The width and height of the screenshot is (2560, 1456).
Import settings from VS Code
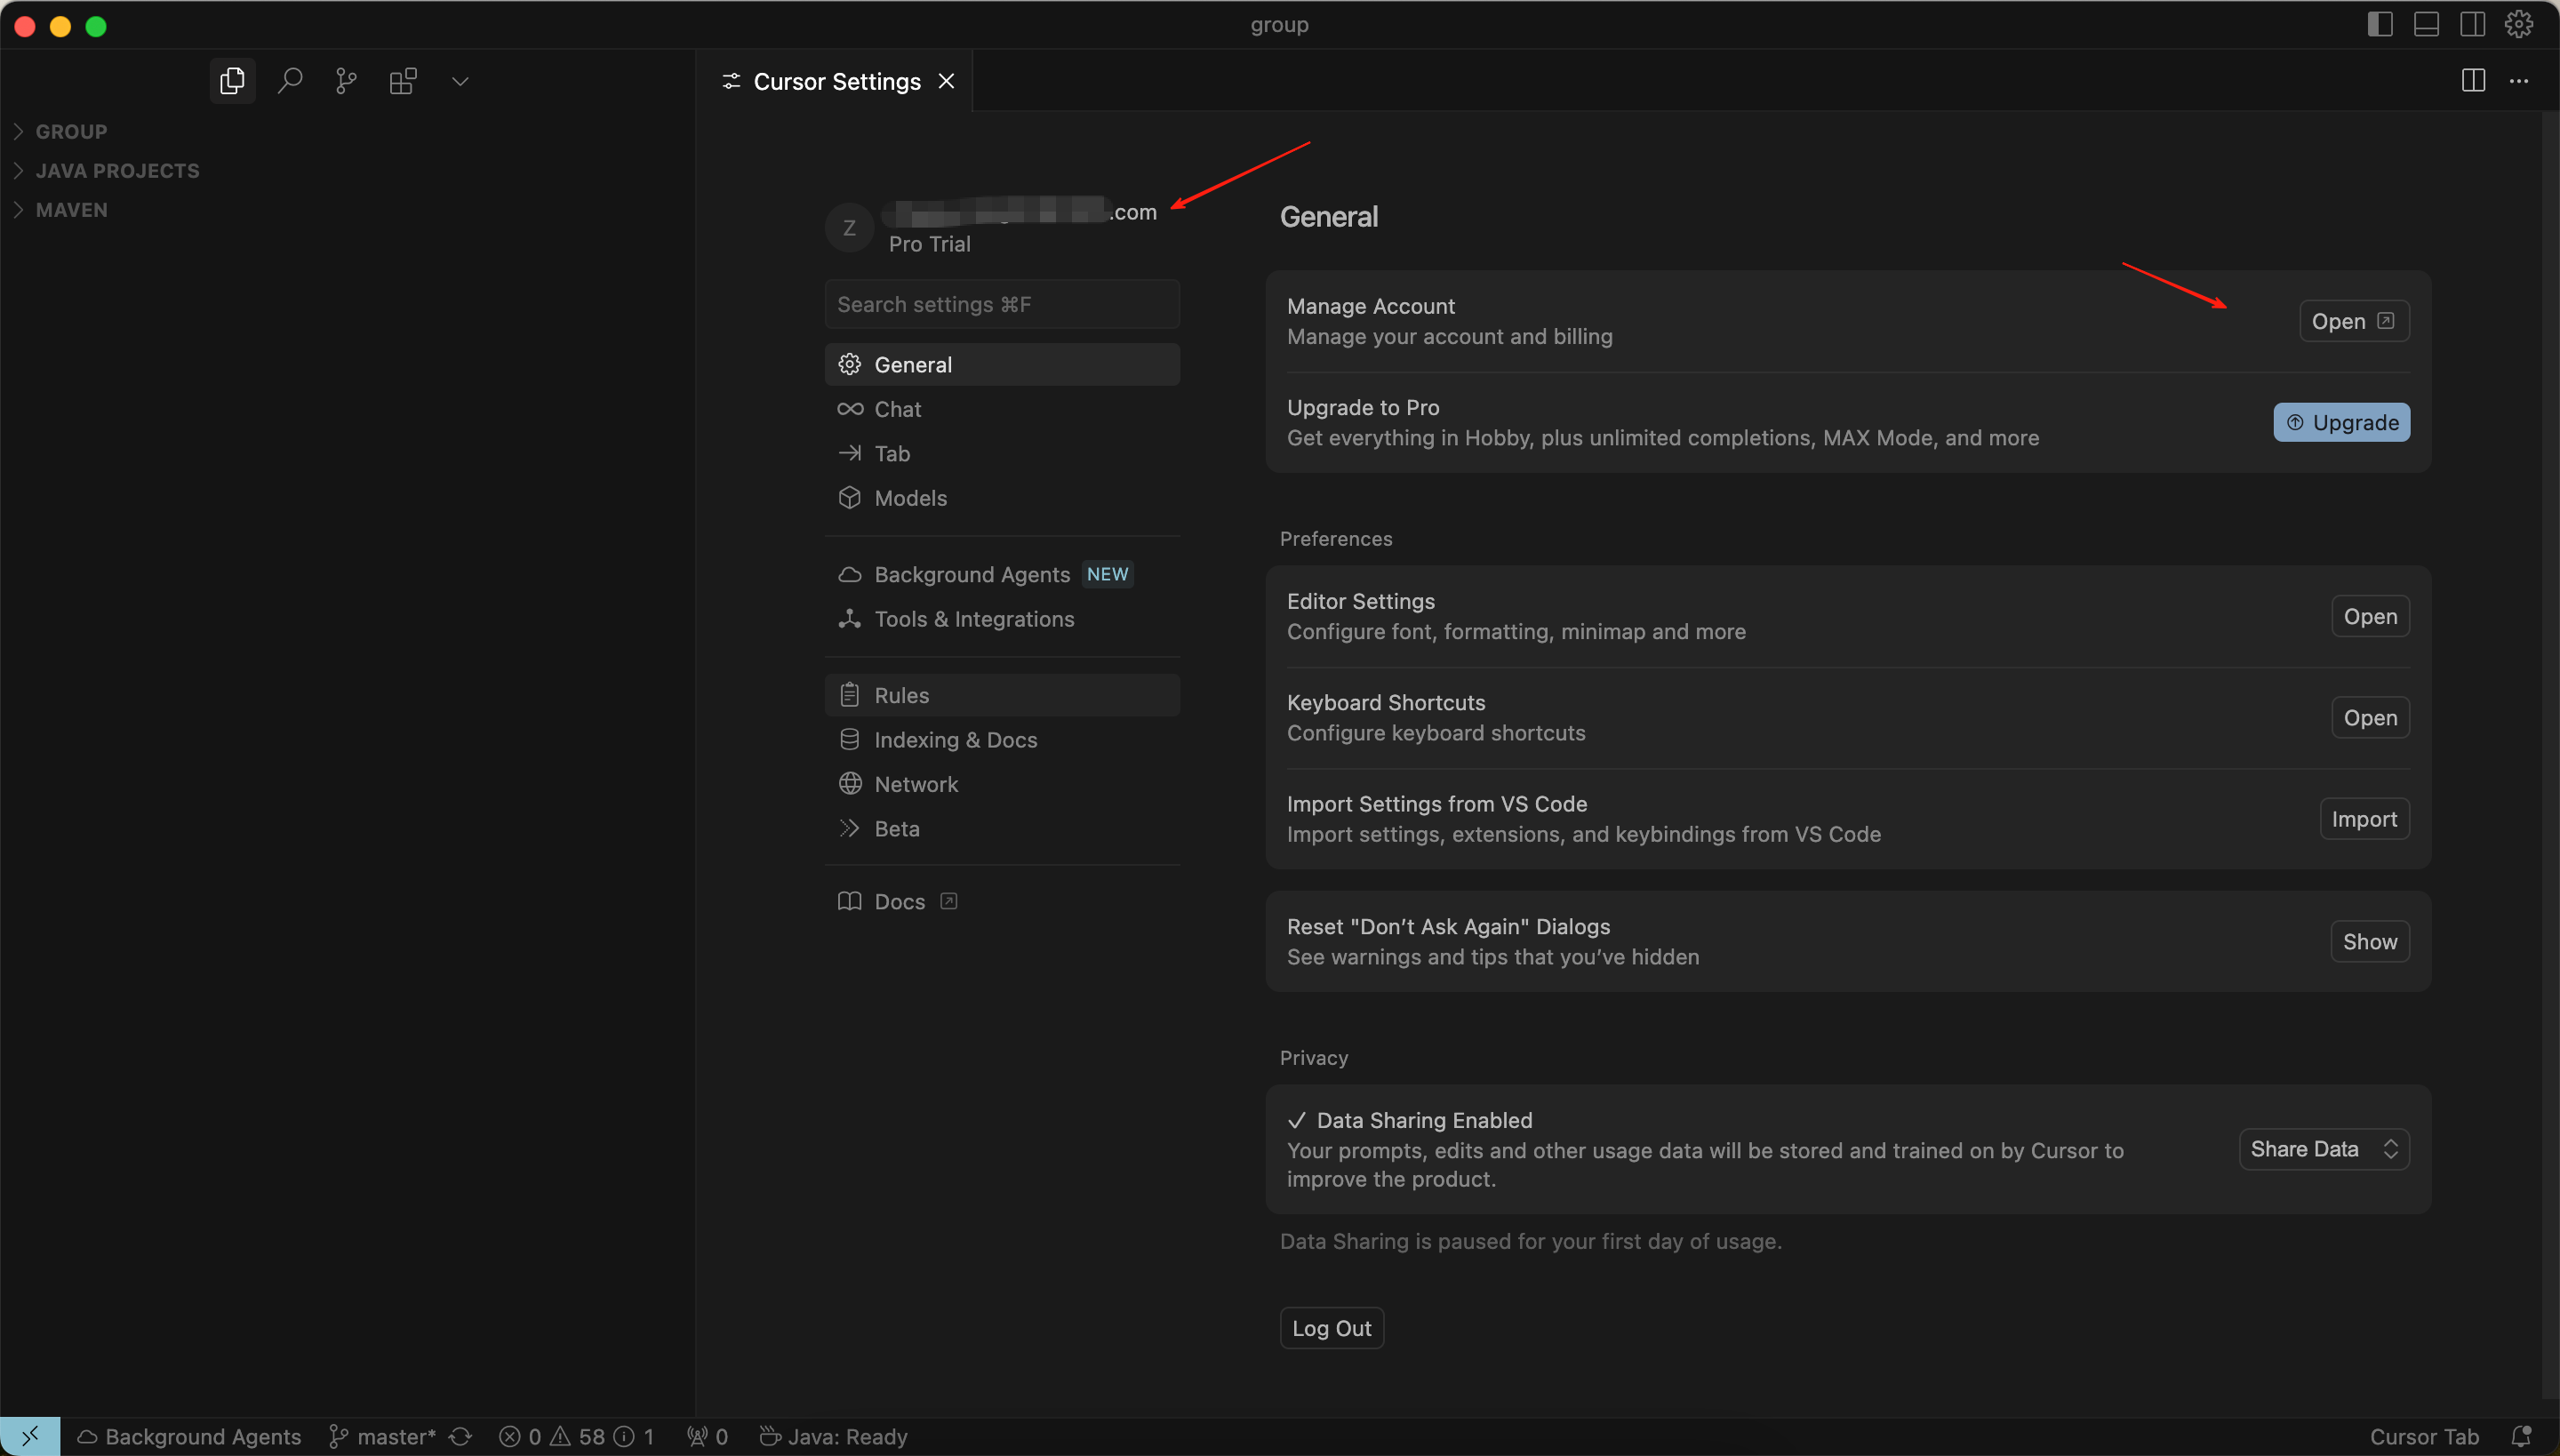pyautogui.click(x=2364, y=819)
